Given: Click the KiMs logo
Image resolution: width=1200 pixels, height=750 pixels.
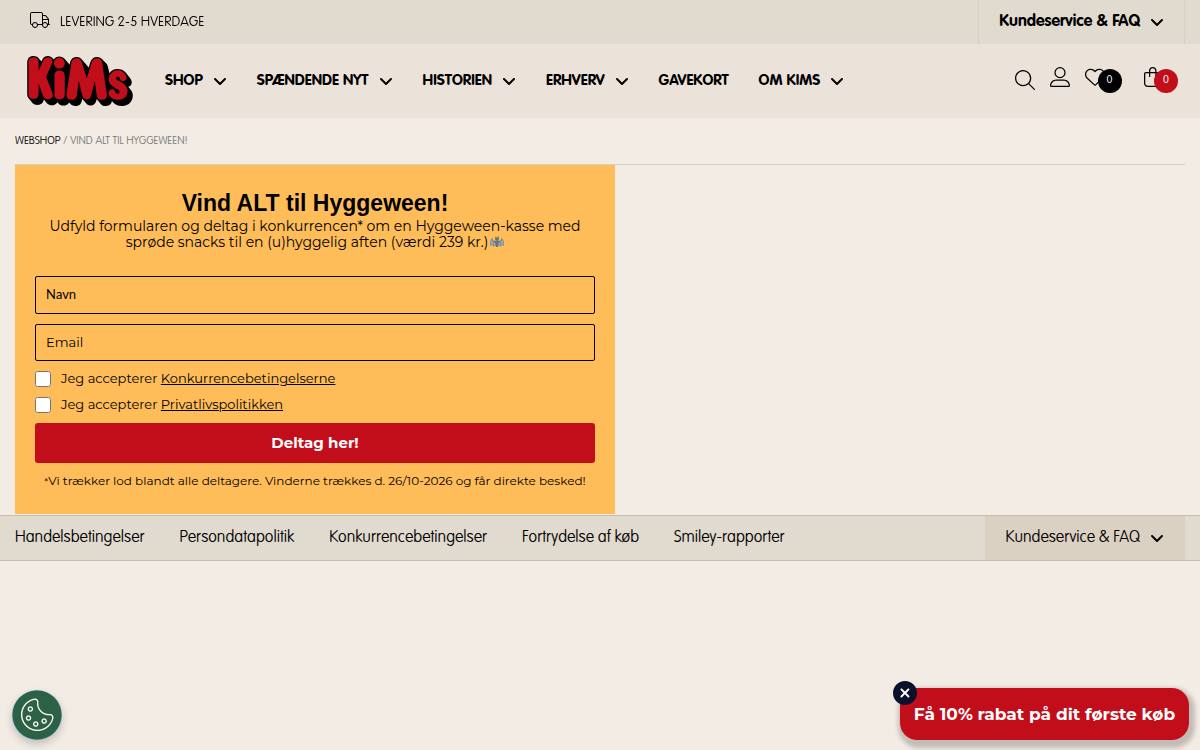Looking at the screenshot, I should click(x=80, y=80).
